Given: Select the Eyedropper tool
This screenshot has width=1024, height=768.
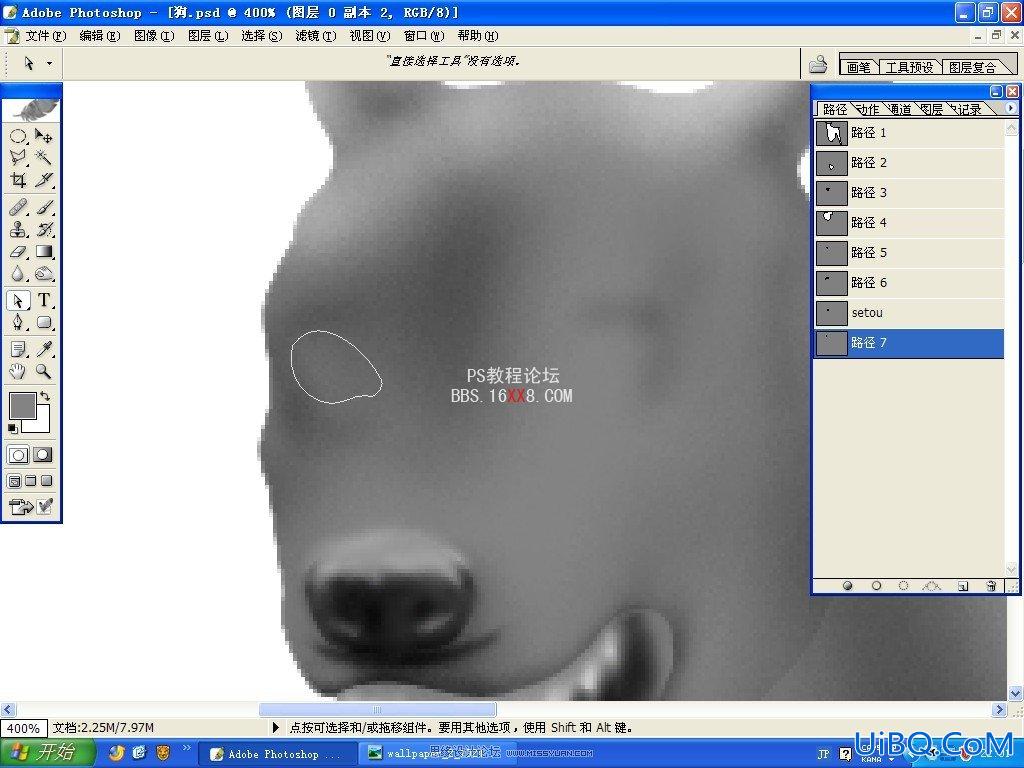Looking at the screenshot, I should [x=43, y=349].
